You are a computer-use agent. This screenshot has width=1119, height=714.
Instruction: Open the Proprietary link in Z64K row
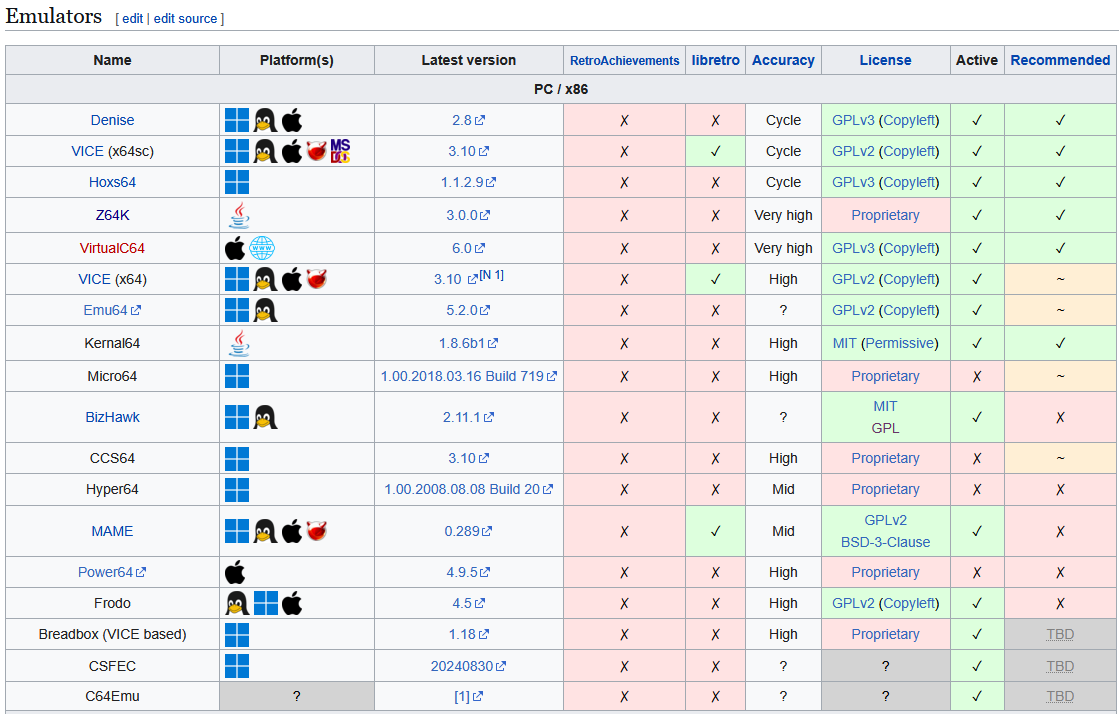885,215
